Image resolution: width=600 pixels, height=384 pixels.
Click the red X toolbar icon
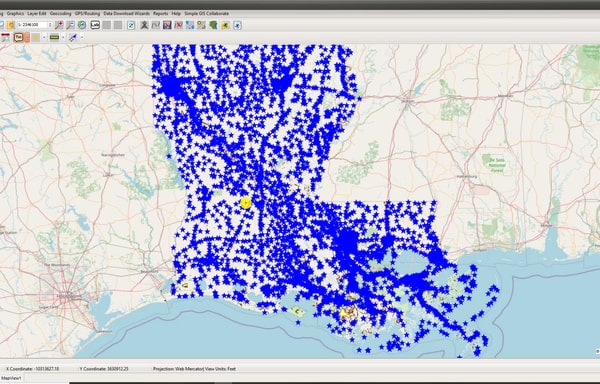(x=179, y=25)
